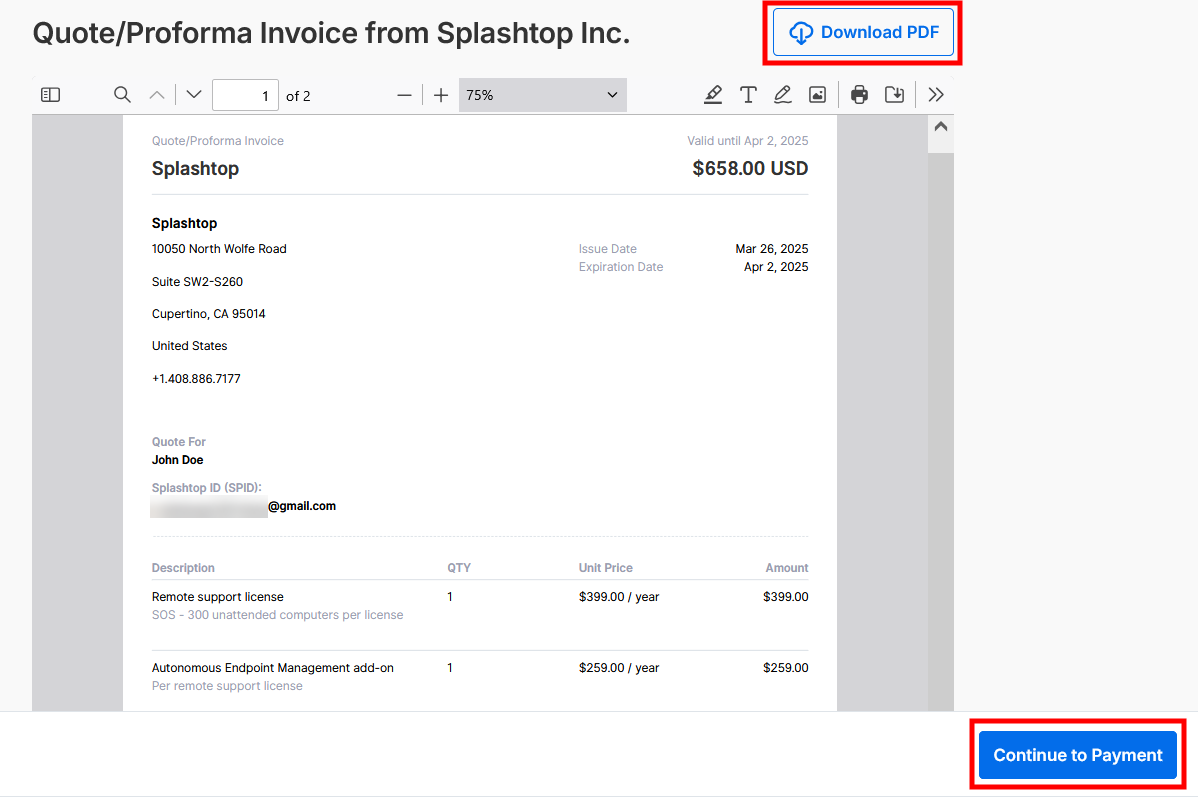The height and width of the screenshot is (797, 1198).
Task: Click the page number input field
Action: point(245,96)
